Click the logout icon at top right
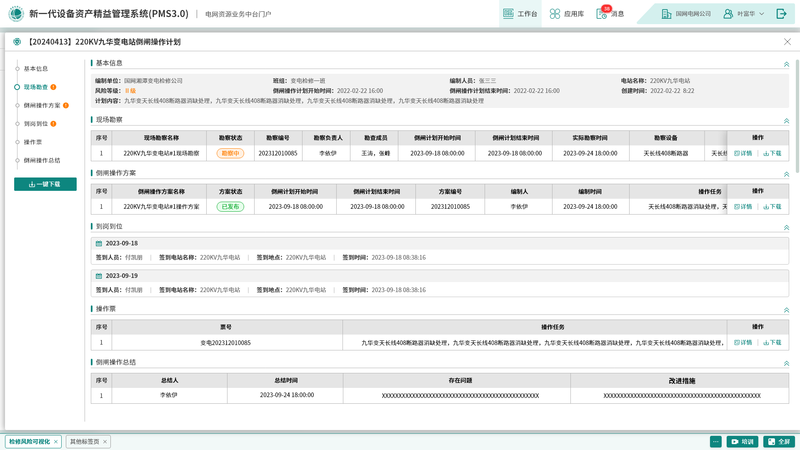The width and height of the screenshot is (800, 450). coord(781,14)
